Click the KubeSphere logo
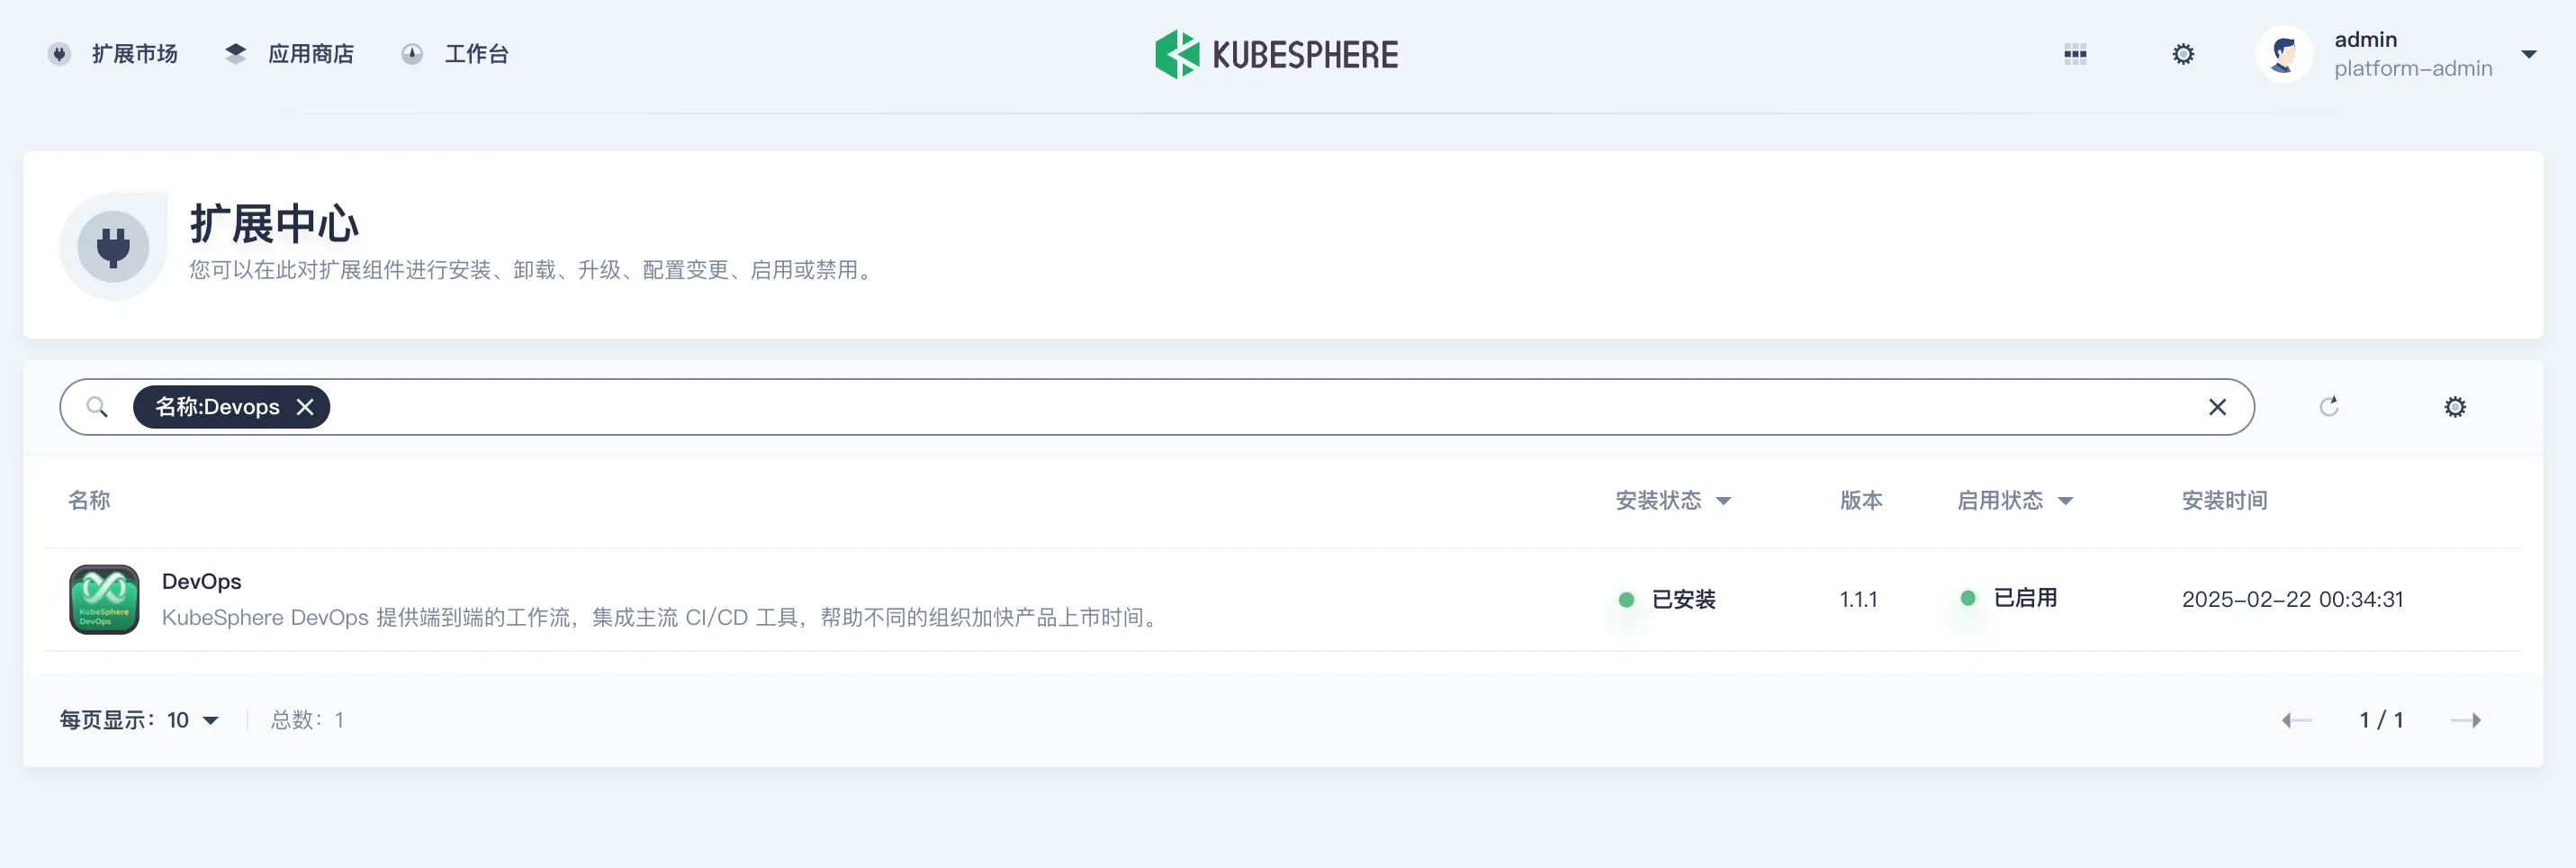This screenshot has height=868, width=2576. [1277, 54]
